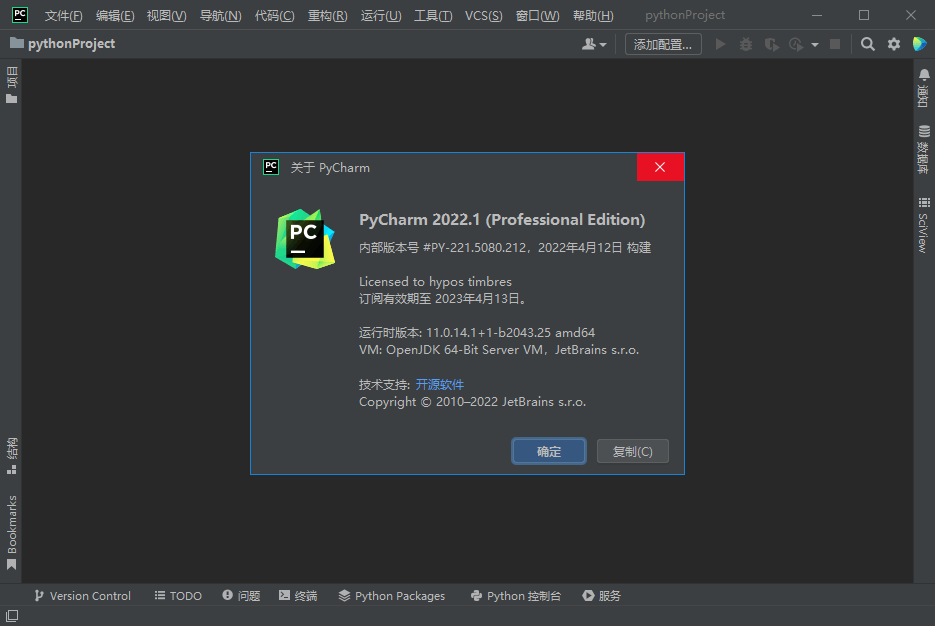Click the 复制(C) button
Screen dimensions: 935x626
[x=632, y=451]
